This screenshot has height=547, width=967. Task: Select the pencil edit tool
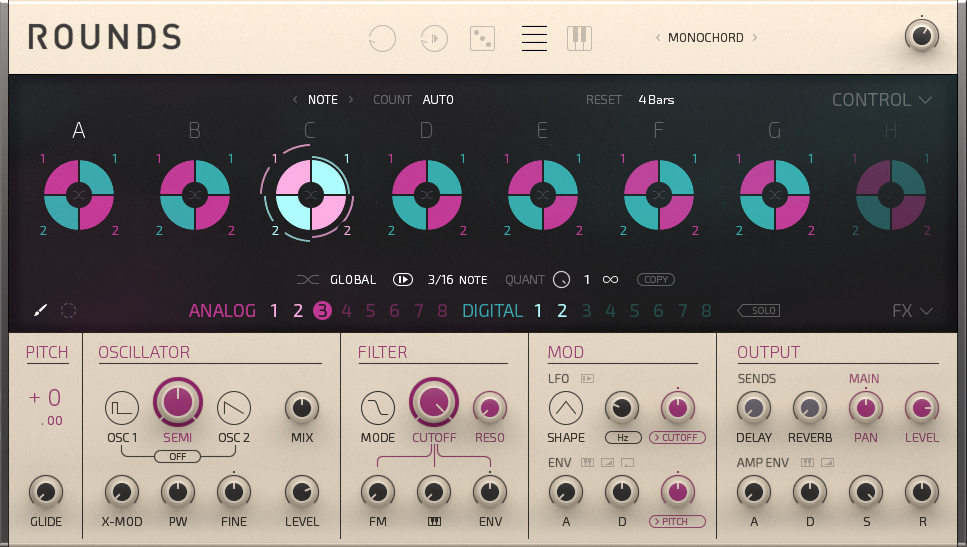point(40,311)
